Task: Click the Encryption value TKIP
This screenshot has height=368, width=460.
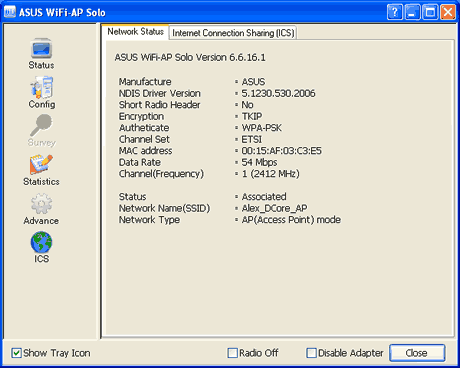Action: click(252, 116)
